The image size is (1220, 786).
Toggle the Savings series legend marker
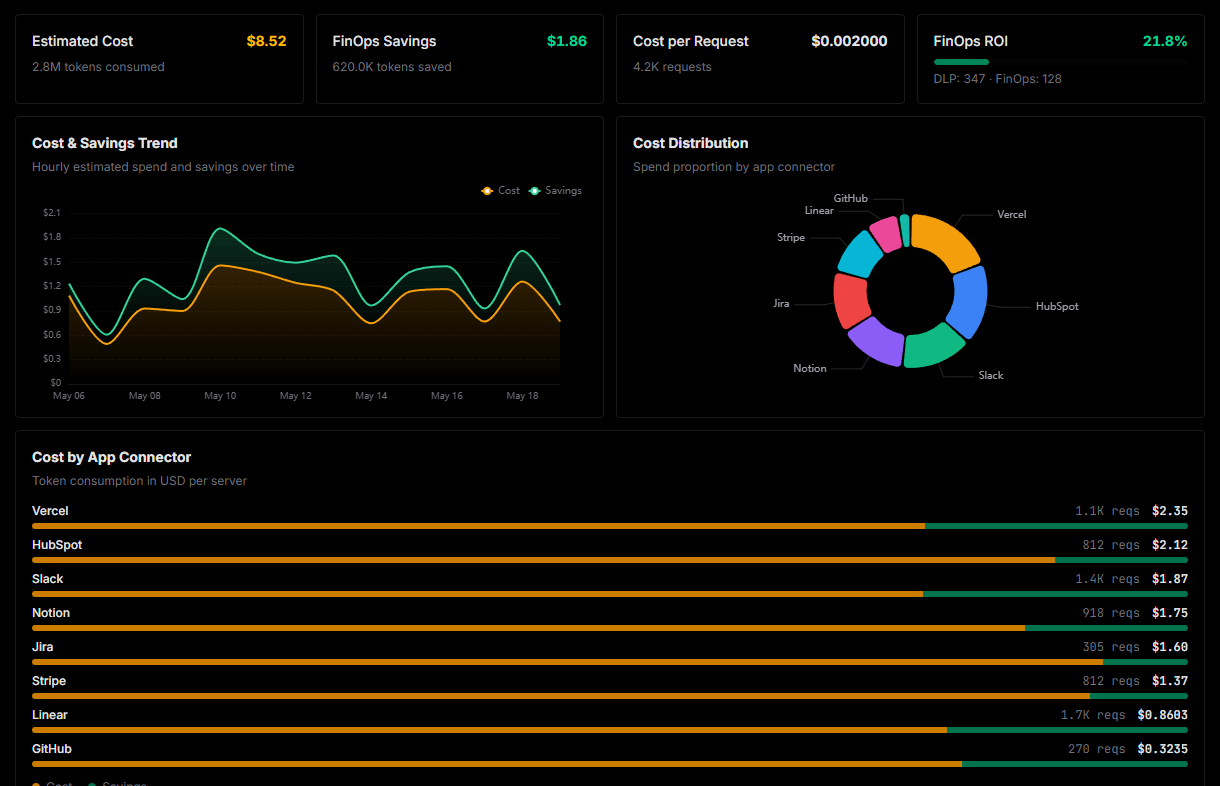click(x=534, y=191)
